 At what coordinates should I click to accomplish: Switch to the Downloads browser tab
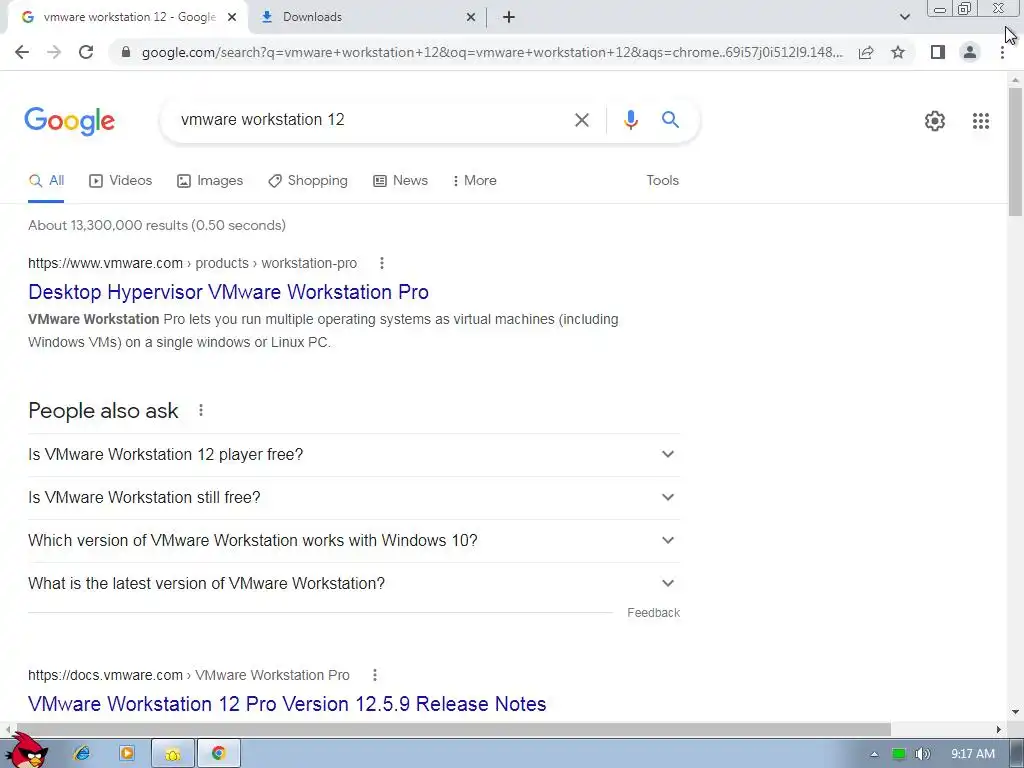pyautogui.click(x=367, y=17)
